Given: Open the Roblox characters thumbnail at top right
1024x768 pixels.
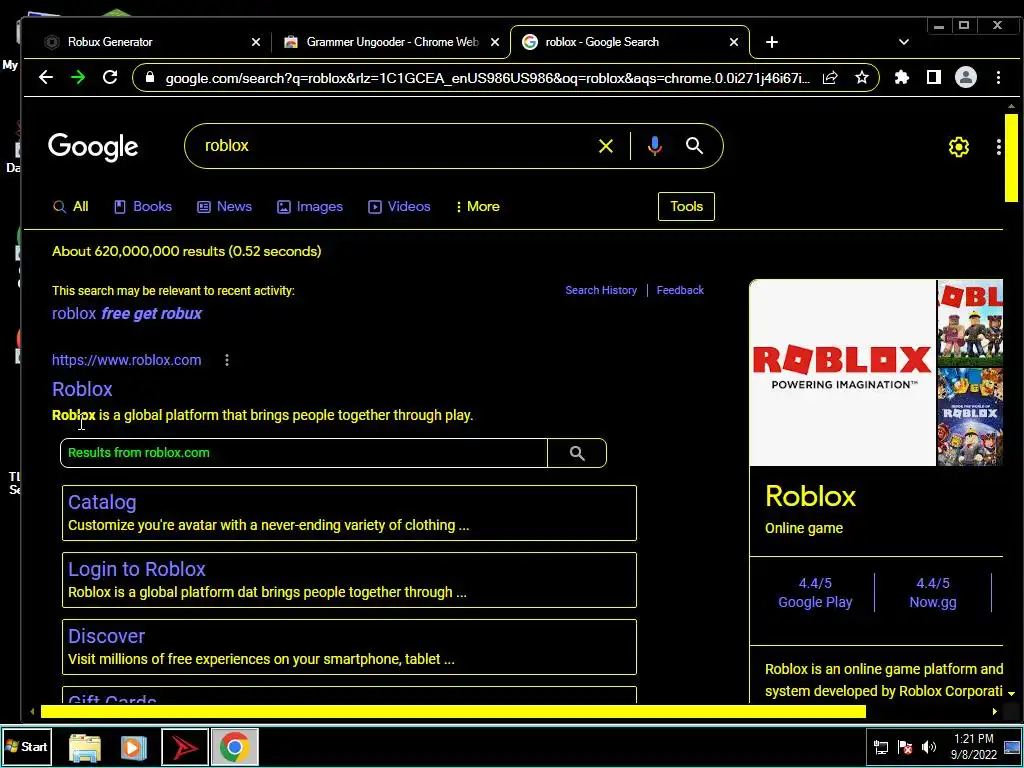Looking at the screenshot, I should point(970,323).
